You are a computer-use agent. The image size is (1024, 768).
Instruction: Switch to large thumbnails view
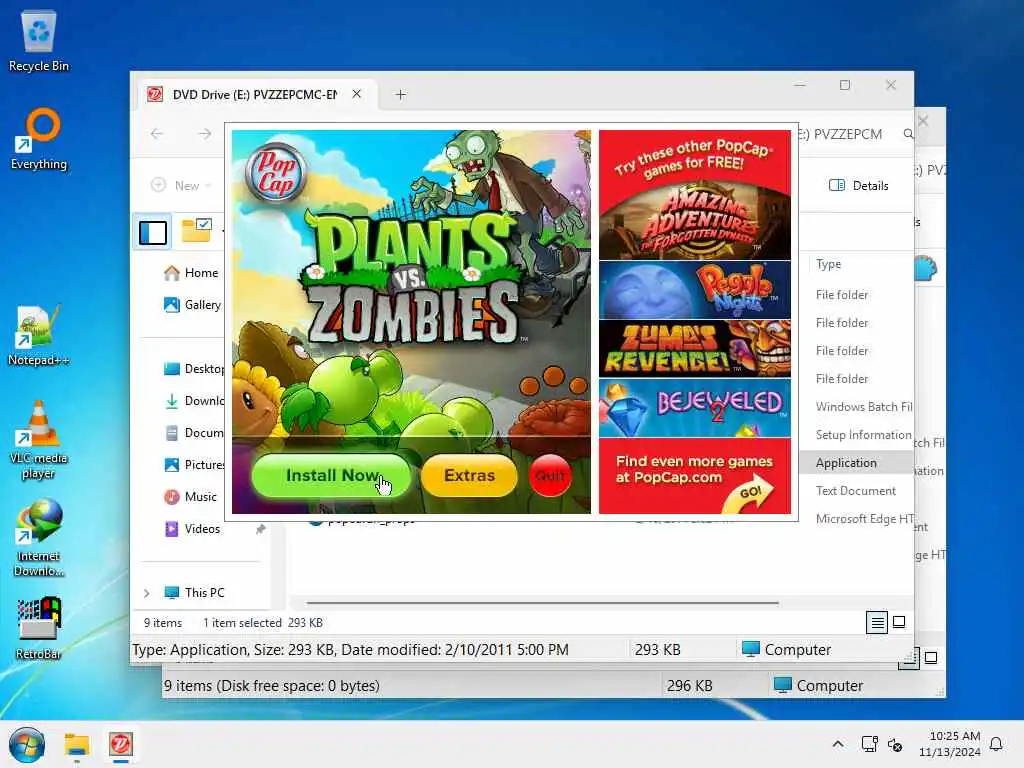pyautogui.click(x=899, y=622)
